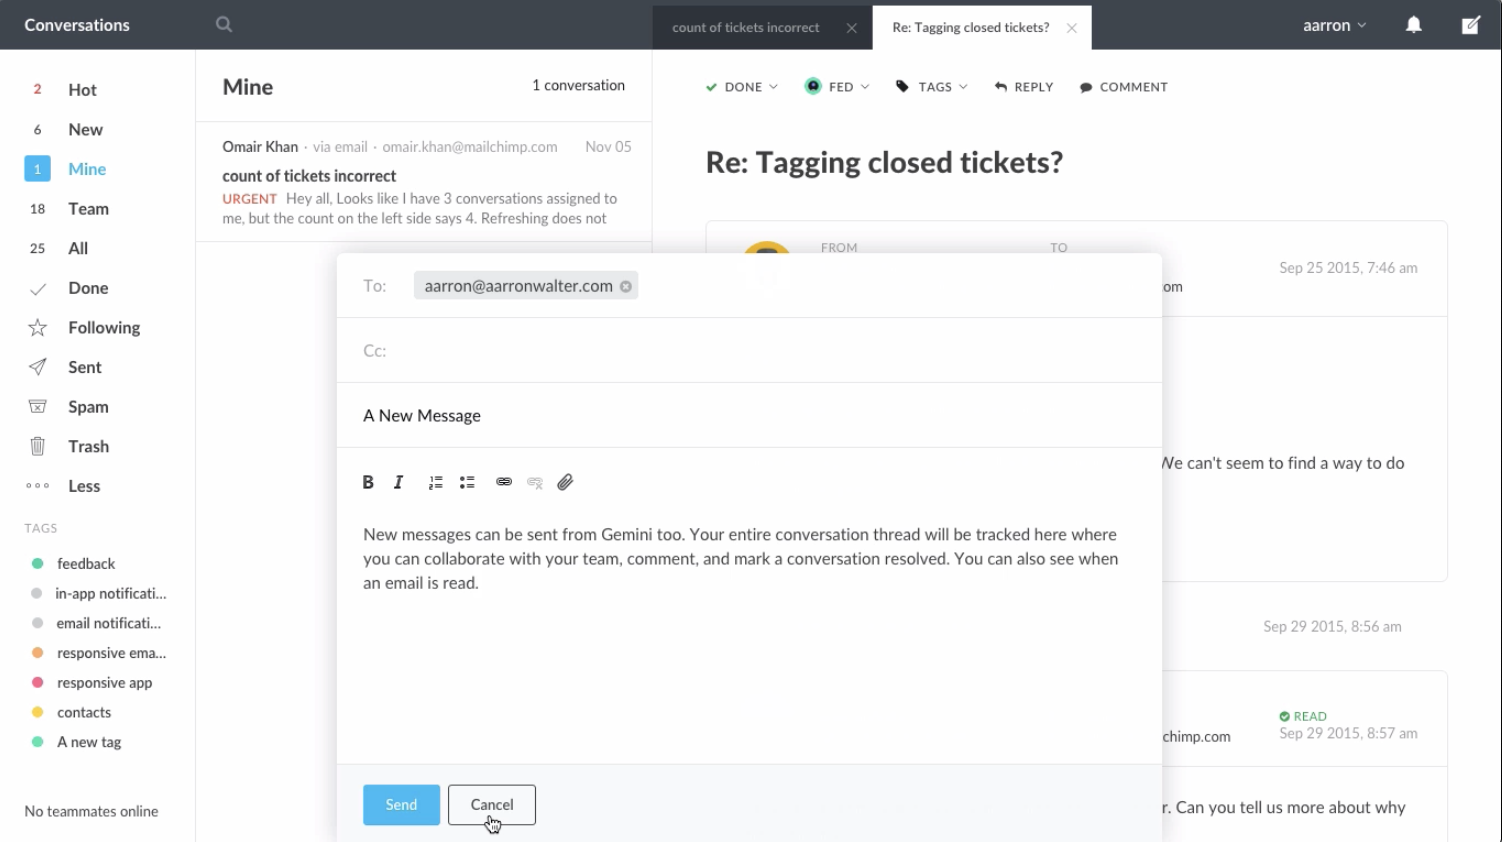This screenshot has height=842, width=1502.
Task: Remove aarron@aarronwalter.com recipient chip
Action: click(626, 286)
